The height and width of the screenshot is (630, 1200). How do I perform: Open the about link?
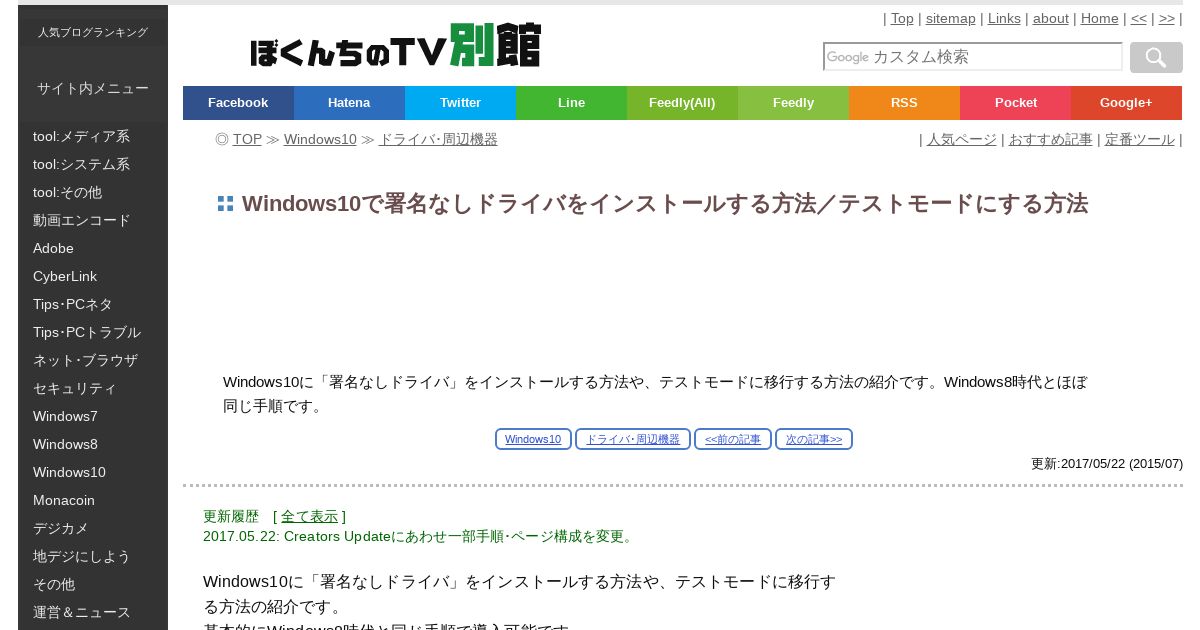[x=1050, y=18]
